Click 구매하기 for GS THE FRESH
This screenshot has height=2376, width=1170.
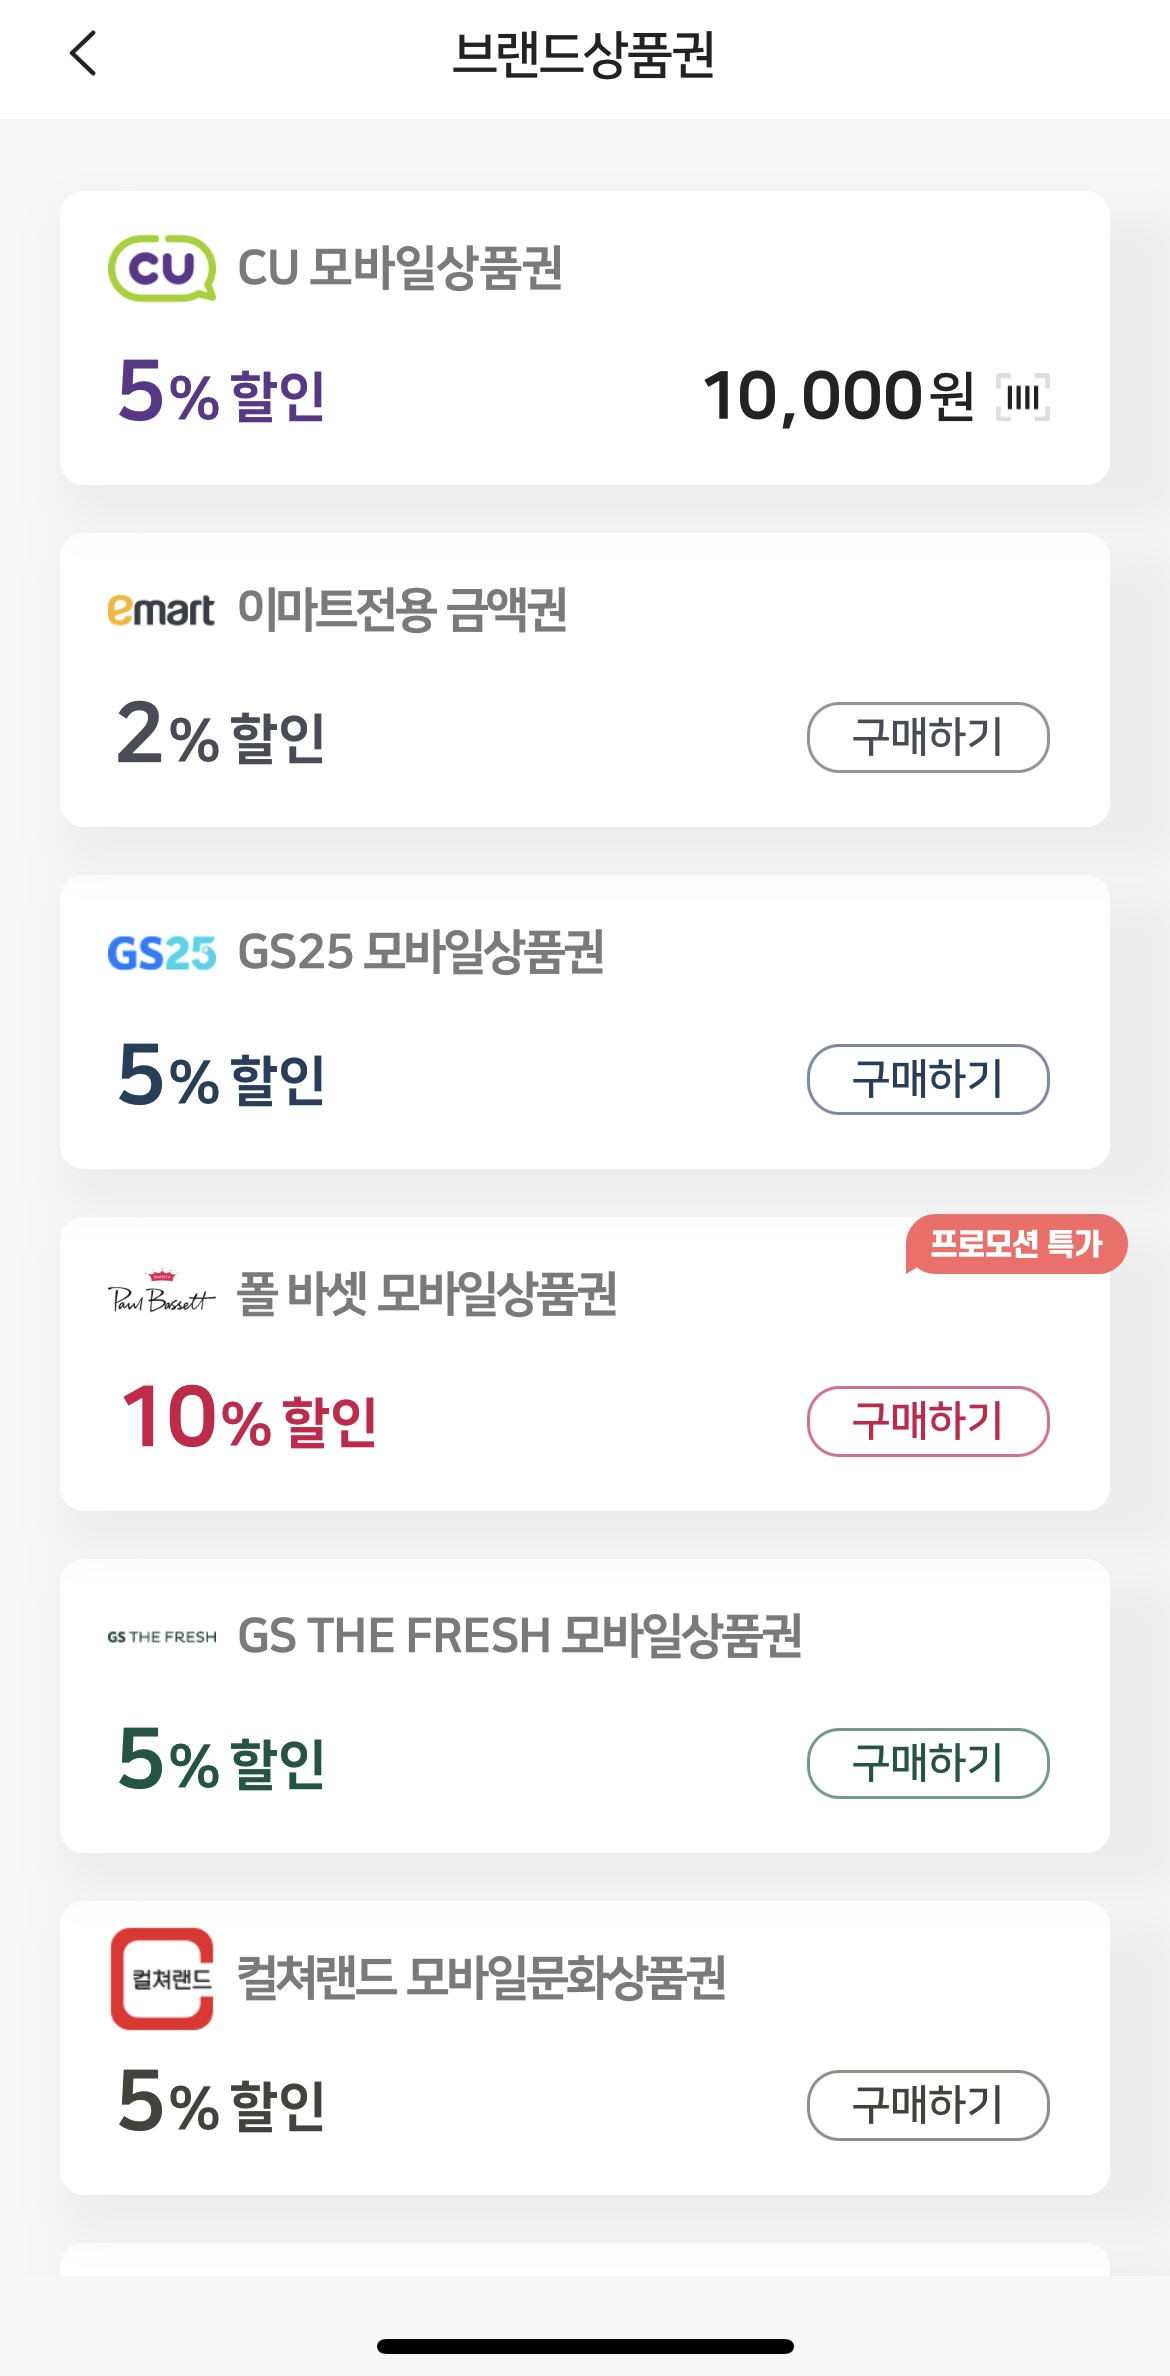(x=928, y=1763)
